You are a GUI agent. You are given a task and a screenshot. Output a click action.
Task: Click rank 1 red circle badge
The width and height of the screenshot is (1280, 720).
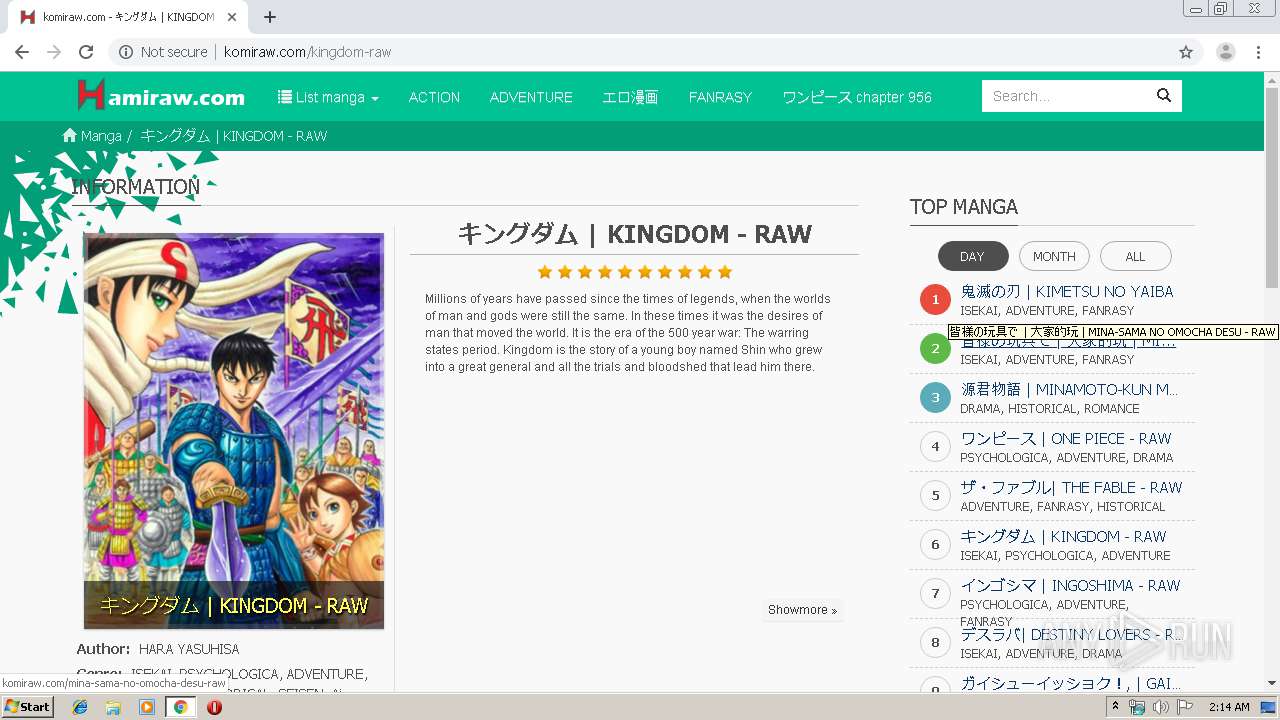click(935, 299)
